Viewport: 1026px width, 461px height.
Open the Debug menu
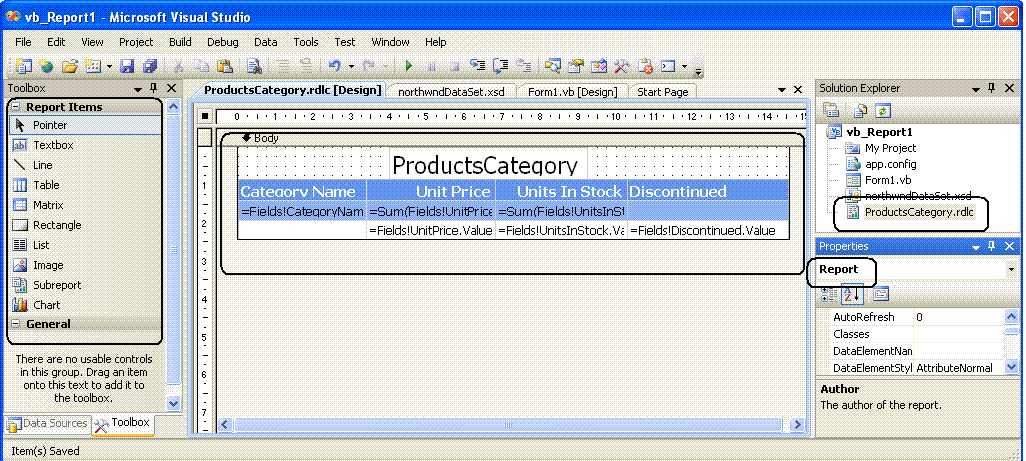pyautogui.click(x=223, y=42)
